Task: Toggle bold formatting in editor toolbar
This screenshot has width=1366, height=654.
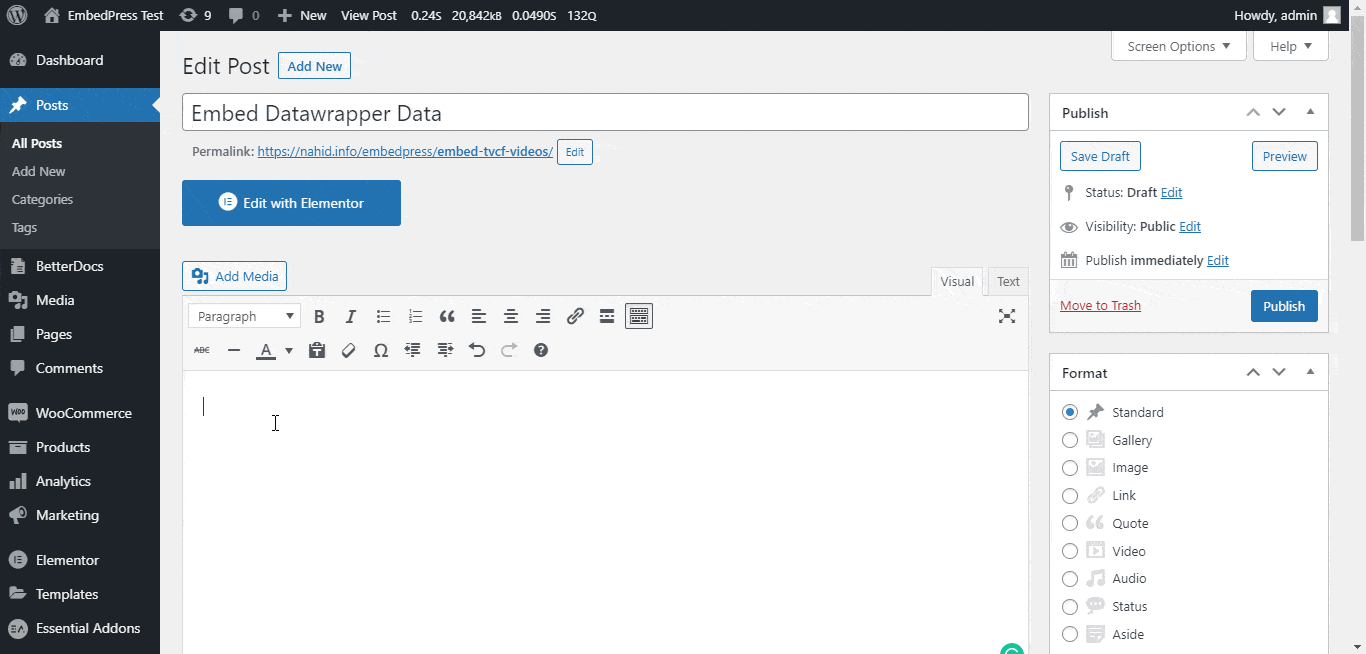Action: (319, 316)
